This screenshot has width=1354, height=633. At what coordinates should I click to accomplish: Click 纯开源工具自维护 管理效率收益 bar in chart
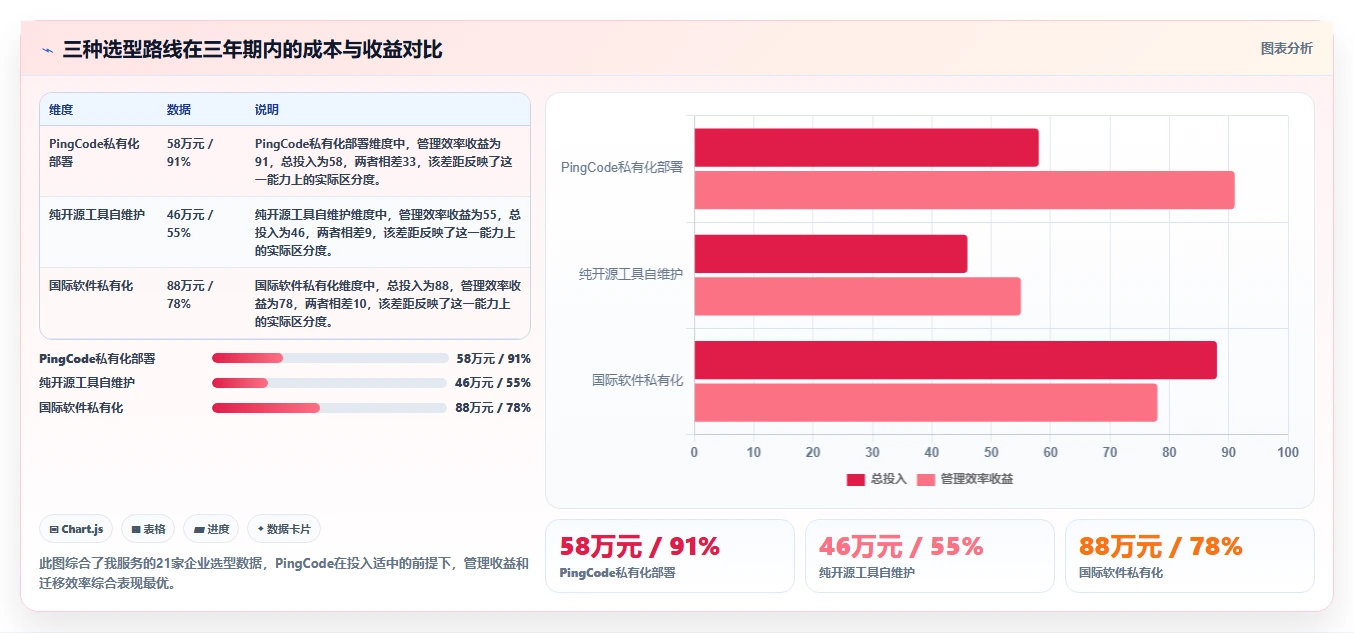(857, 296)
